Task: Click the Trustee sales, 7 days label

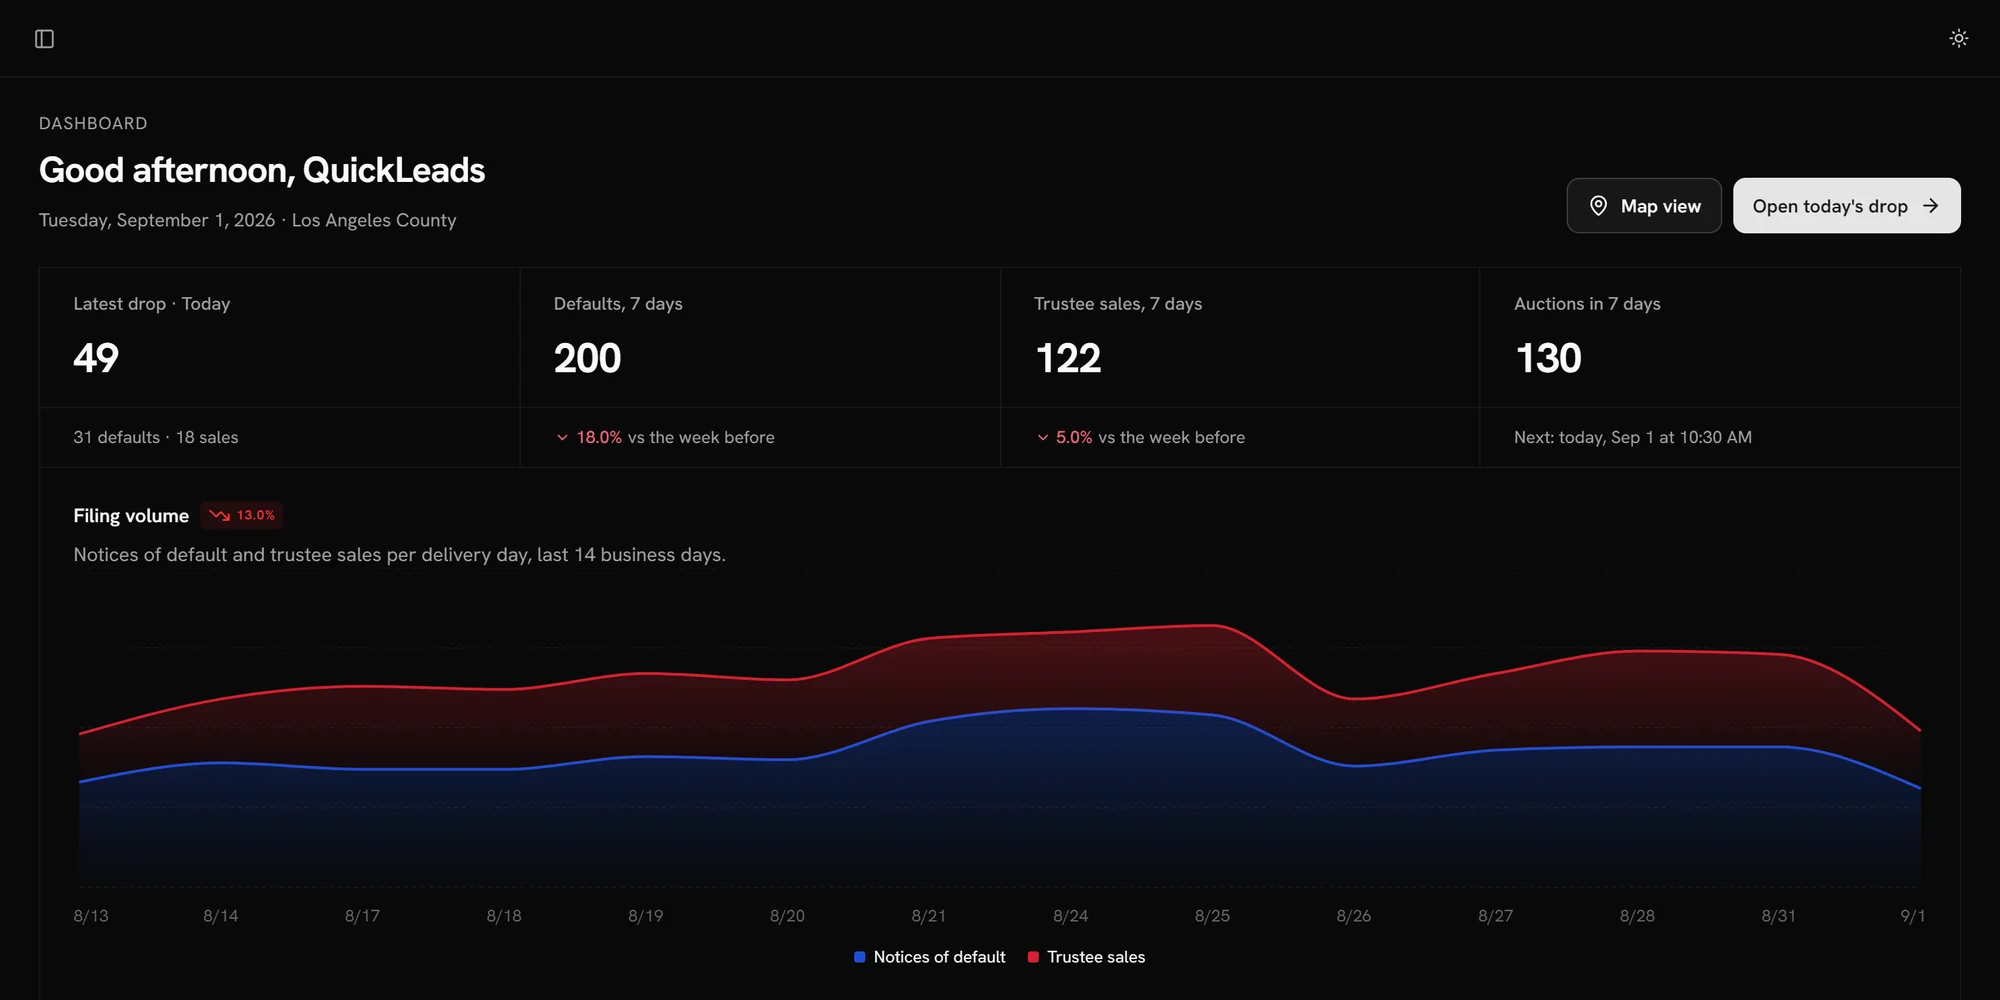Action: pyautogui.click(x=1118, y=304)
